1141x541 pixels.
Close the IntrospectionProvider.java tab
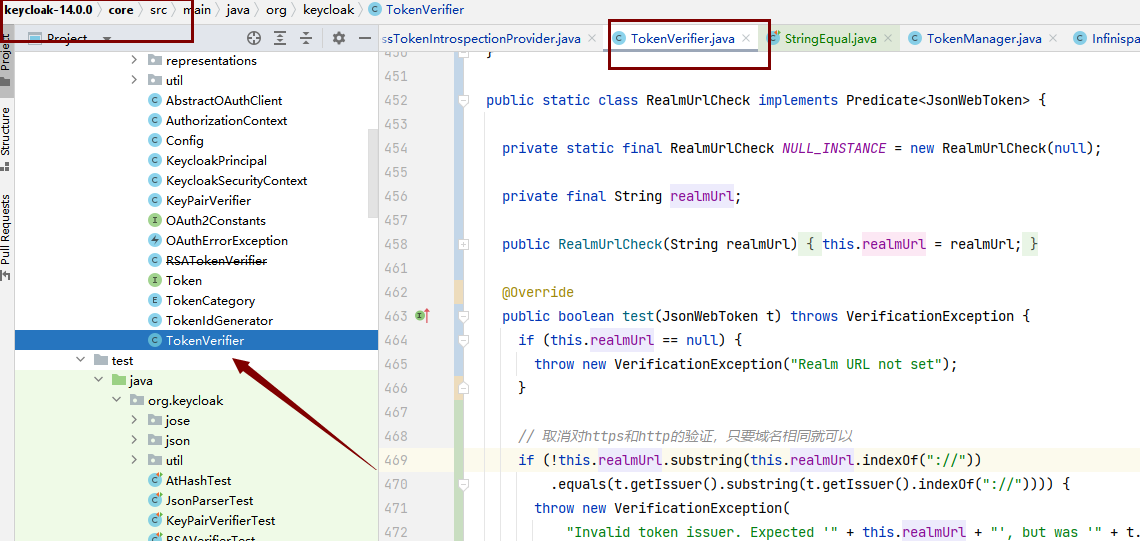[592, 39]
